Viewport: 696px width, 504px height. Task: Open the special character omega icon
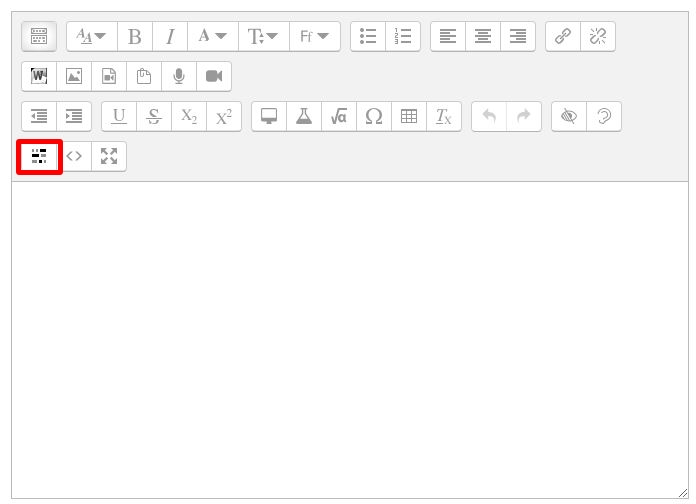[x=374, y=116]
